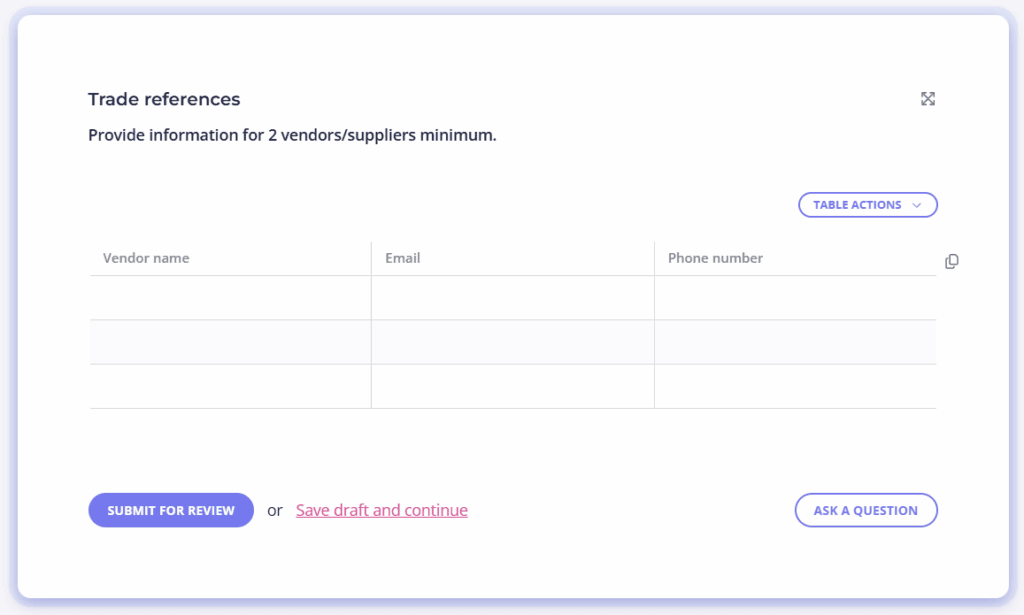The width and height of the screenshot is (1024, 615).
Task: Submit the form for review
Action: click(171, 510)
